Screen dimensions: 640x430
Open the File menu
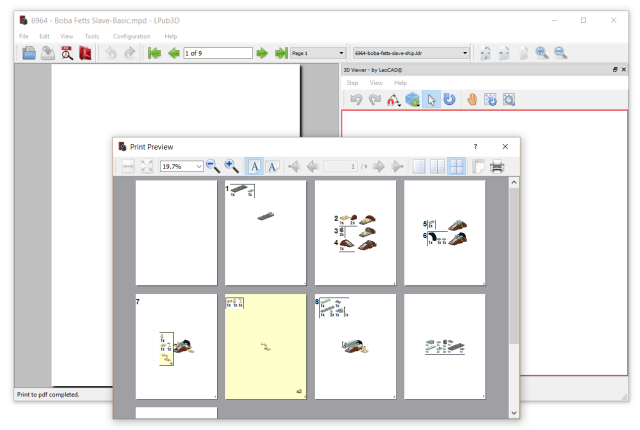tap(24, 36)
